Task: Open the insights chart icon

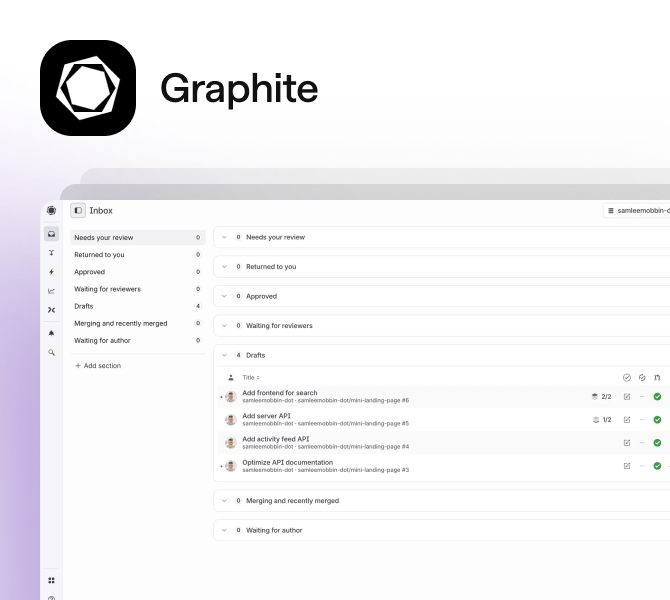Action: coord(51,291)
